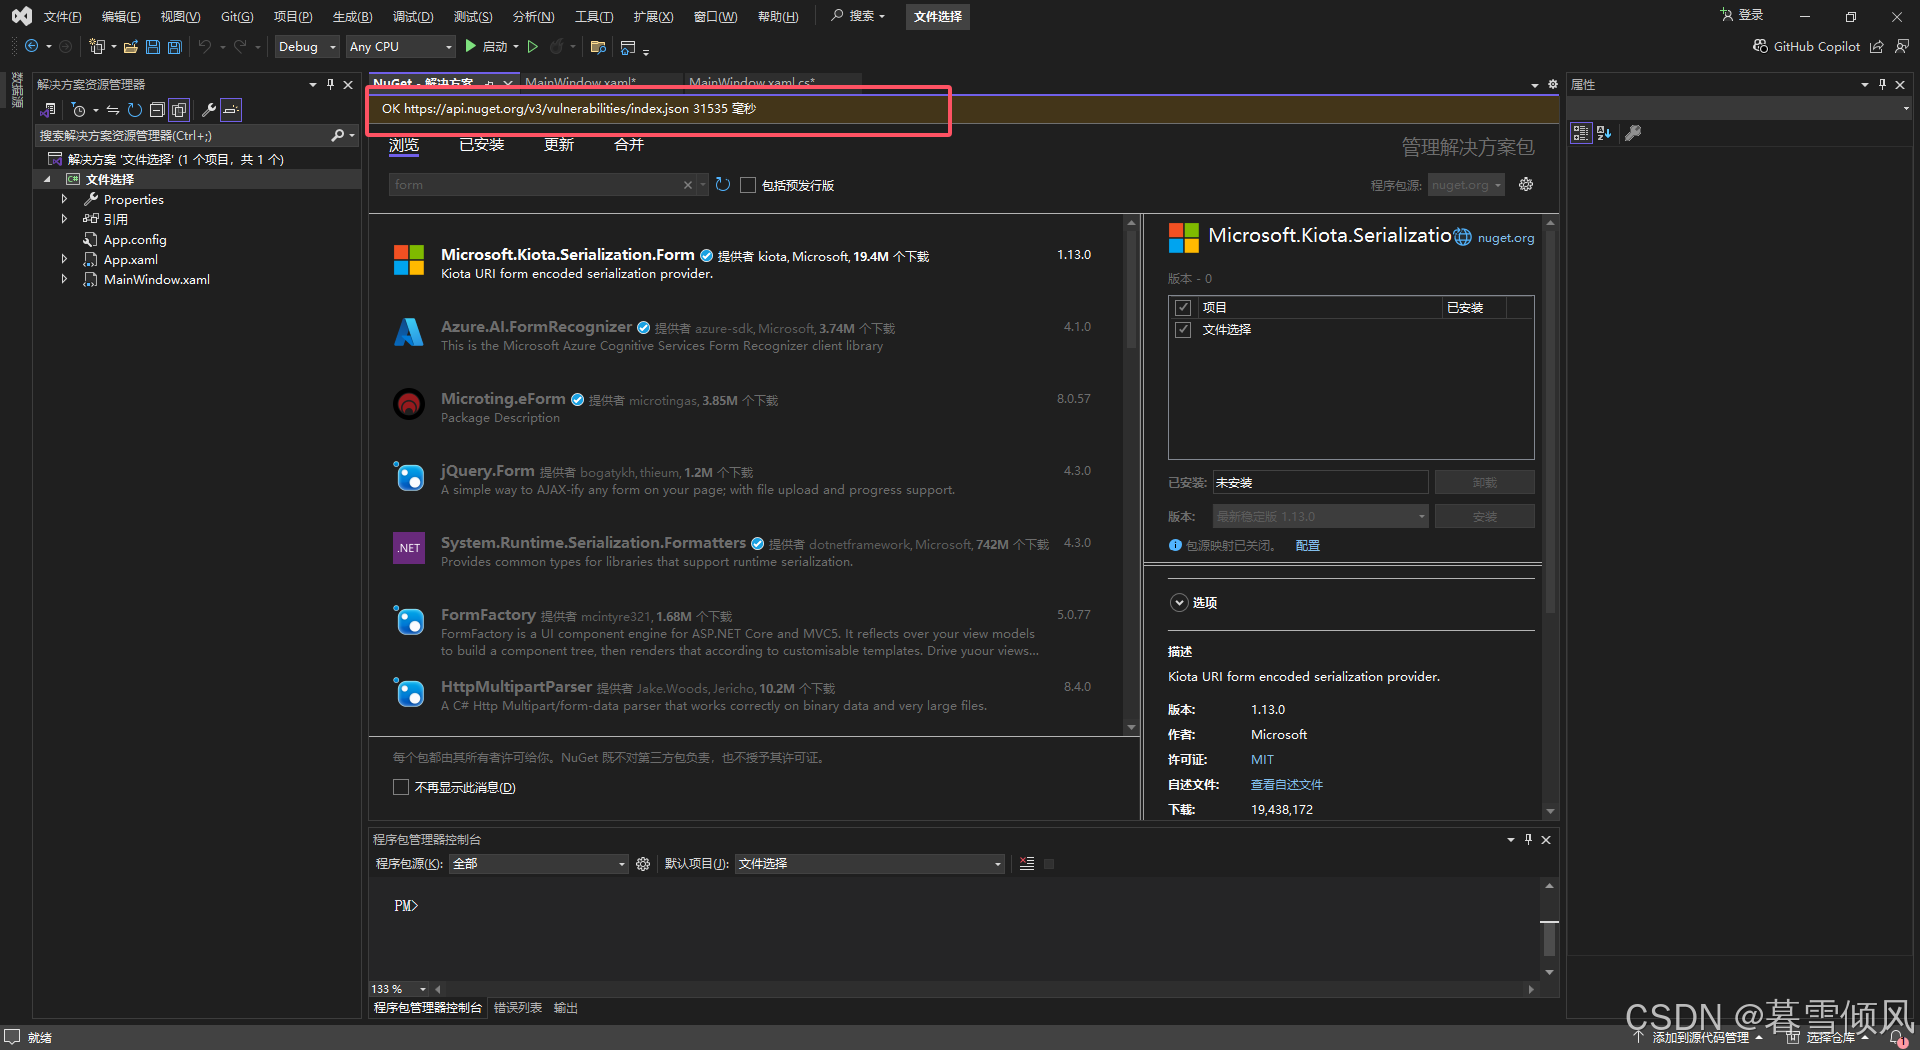1920x1050 pixels.
Task: Click property pages wrench in Properties panel
Action: click(1633, 133)
